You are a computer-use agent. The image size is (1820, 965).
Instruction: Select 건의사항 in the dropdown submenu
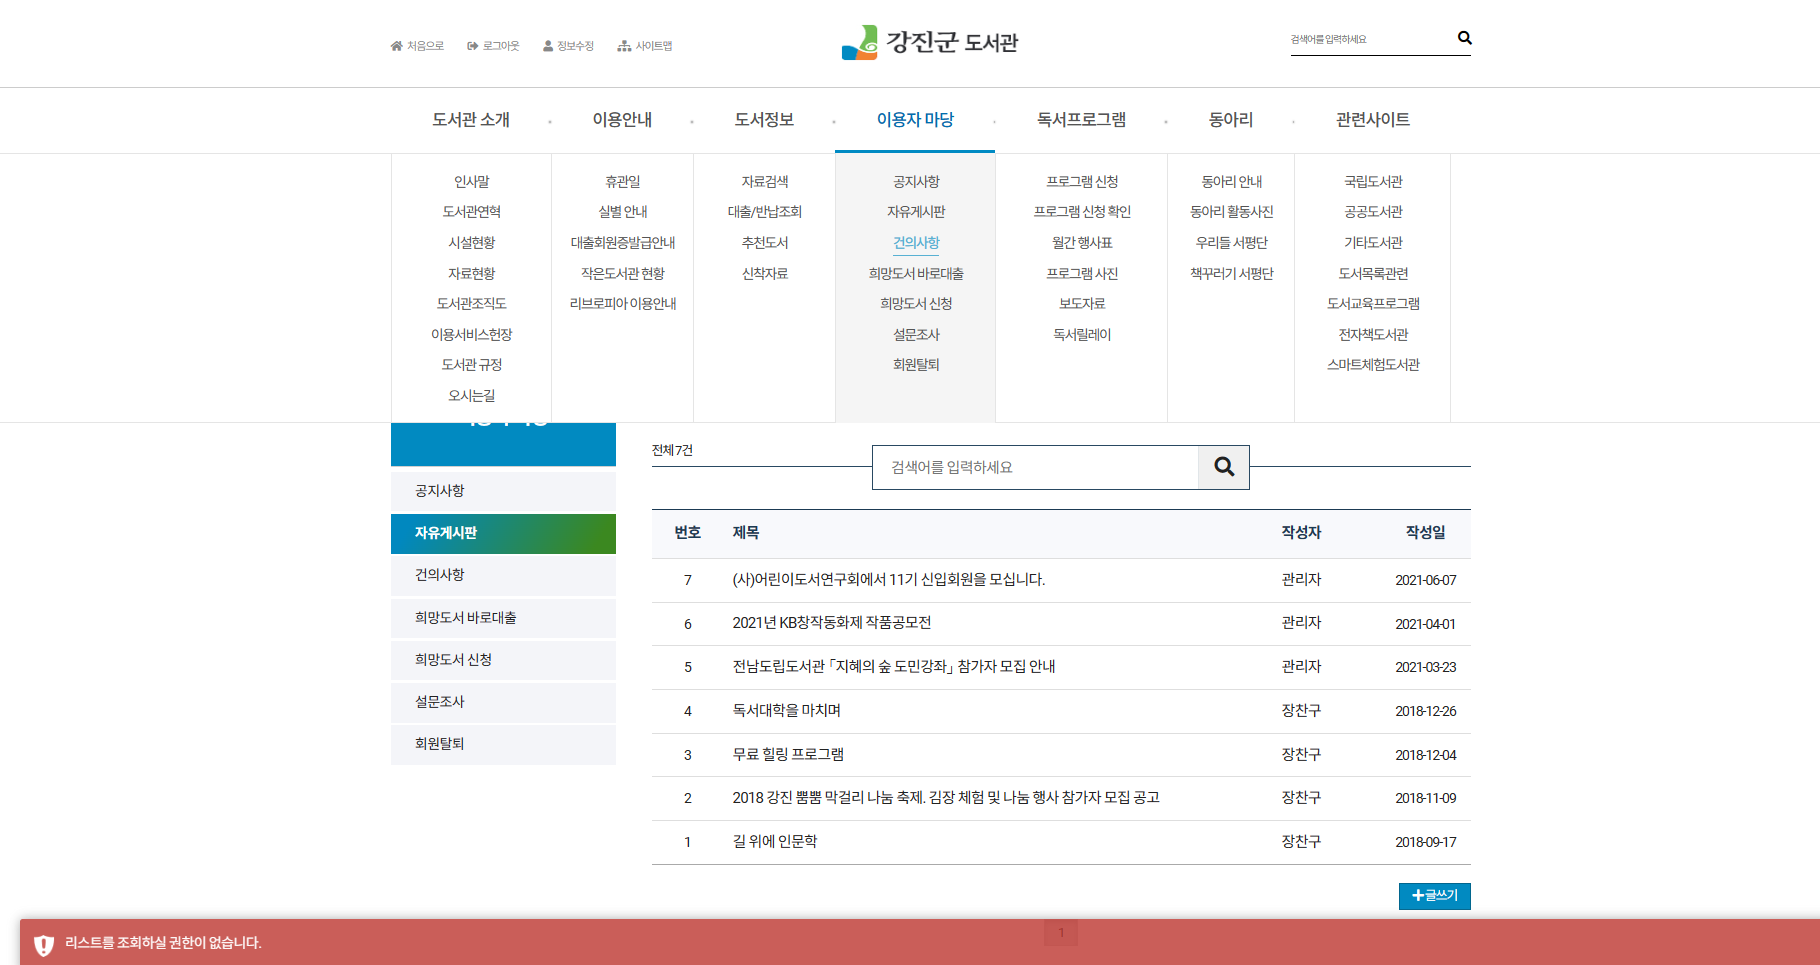(916, 243)
